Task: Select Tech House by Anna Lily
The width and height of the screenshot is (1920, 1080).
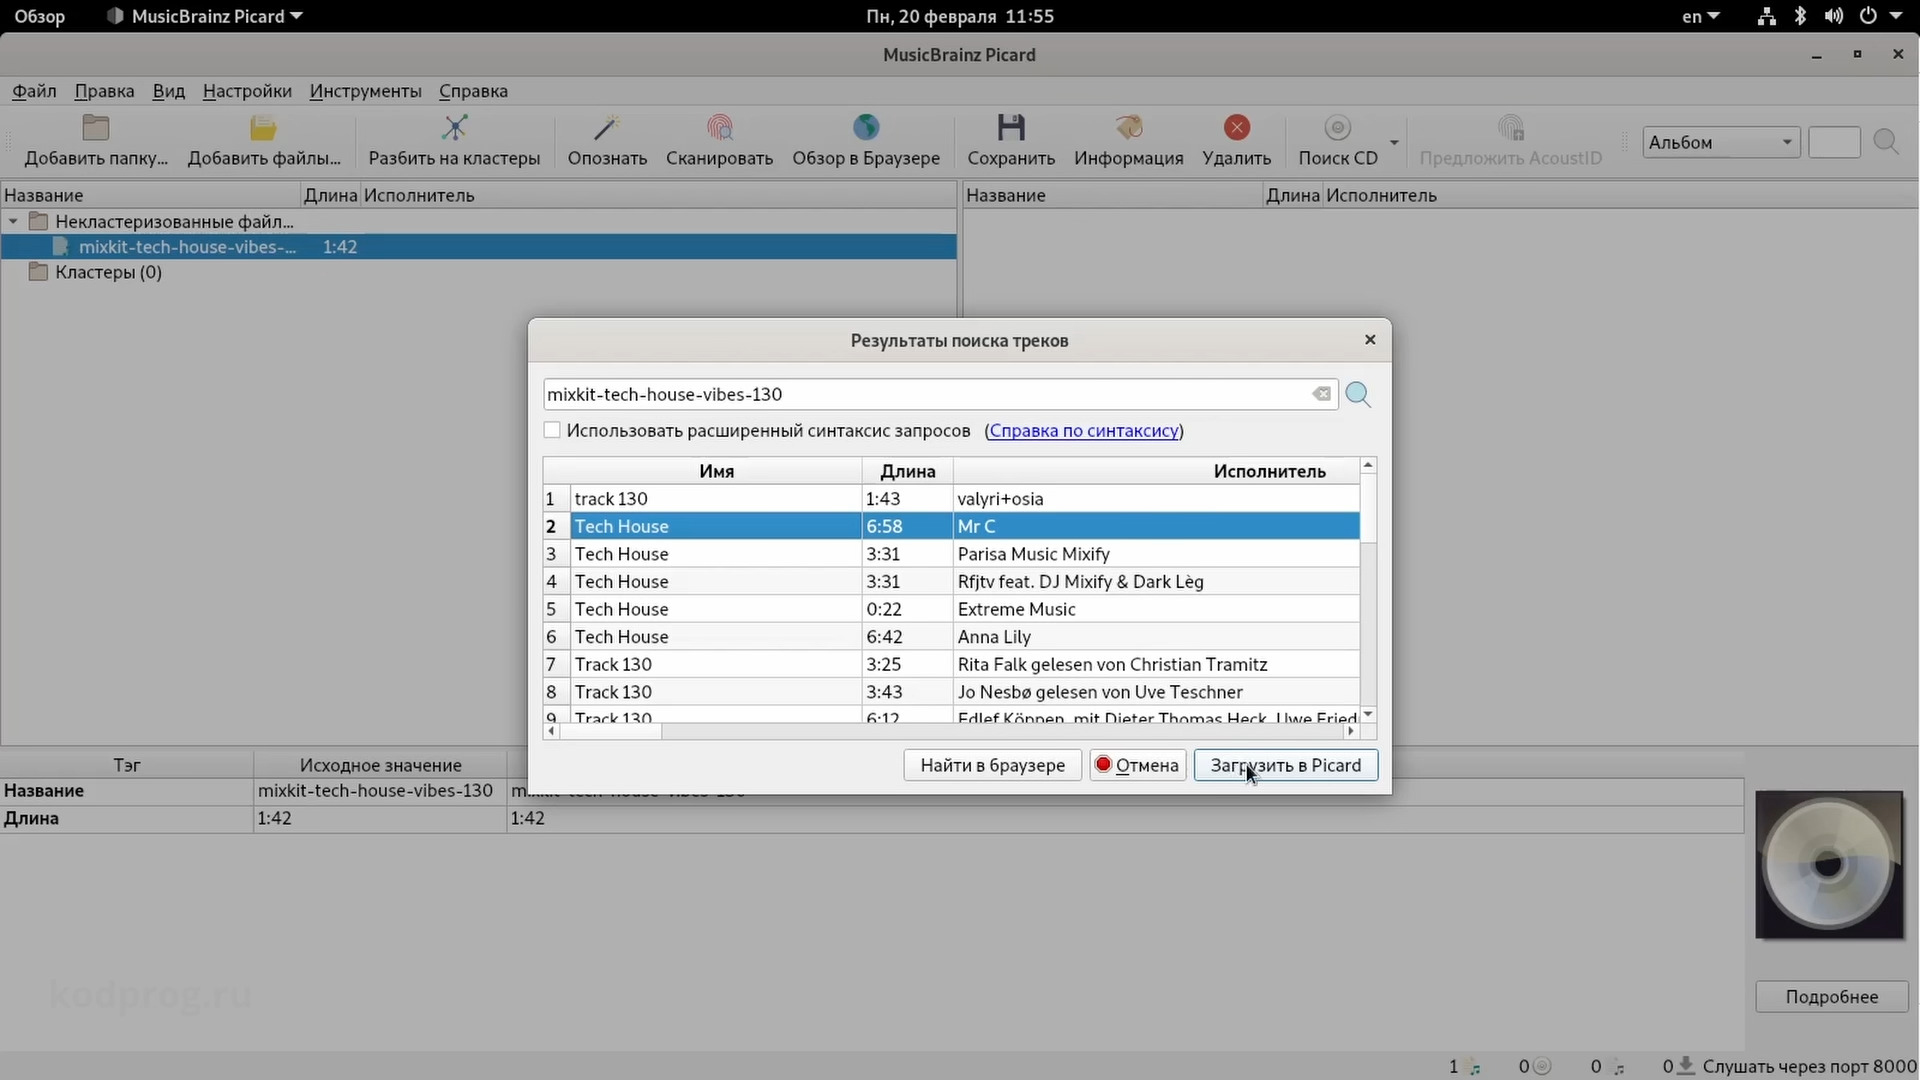Action: click(x=951, y=636)
